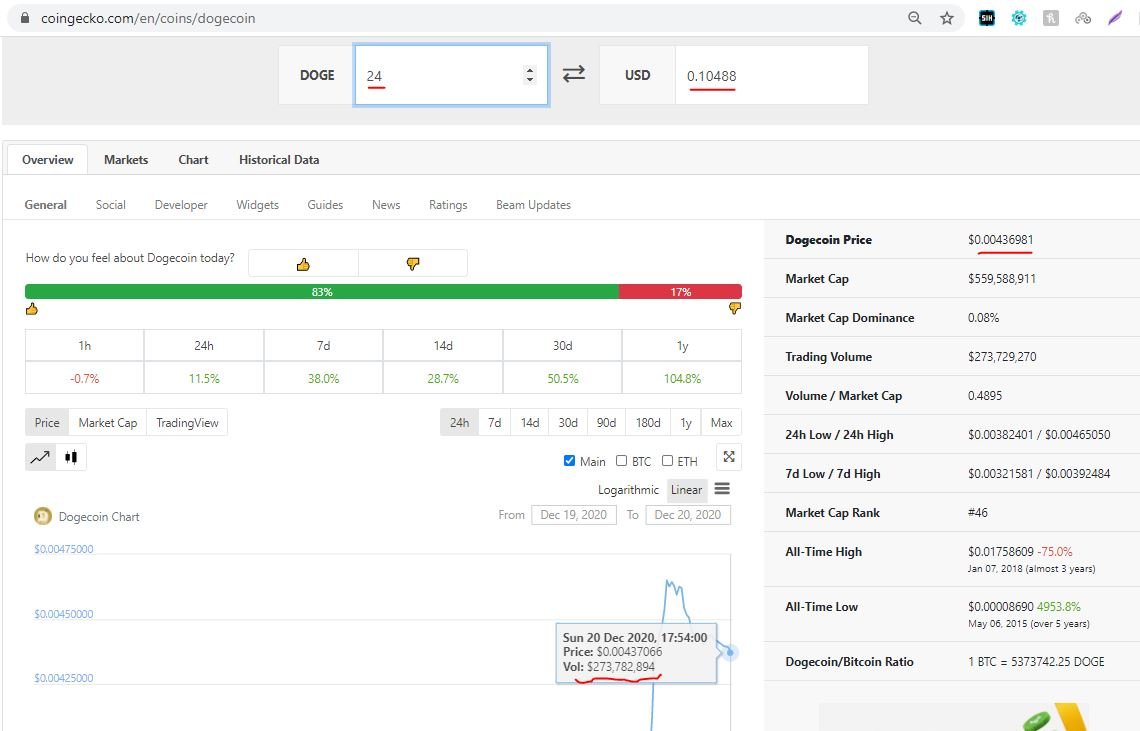Enable the ETH comparison checkbox
This screenshot has height=731, width=1140.
tap(667, 461)
